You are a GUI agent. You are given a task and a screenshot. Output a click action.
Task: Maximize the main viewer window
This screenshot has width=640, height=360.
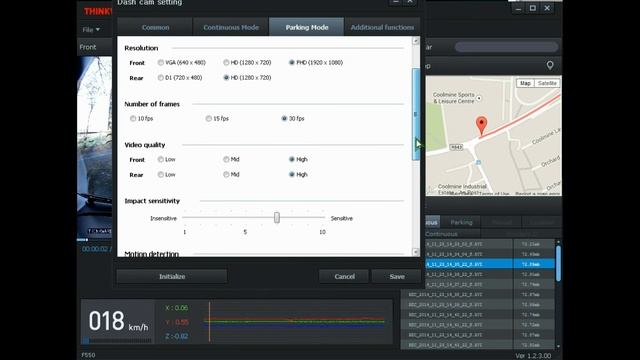(x=533, y=8)
